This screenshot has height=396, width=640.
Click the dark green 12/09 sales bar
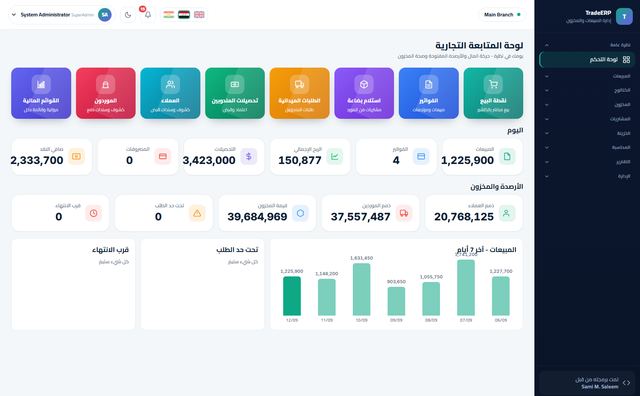point(292,296)
